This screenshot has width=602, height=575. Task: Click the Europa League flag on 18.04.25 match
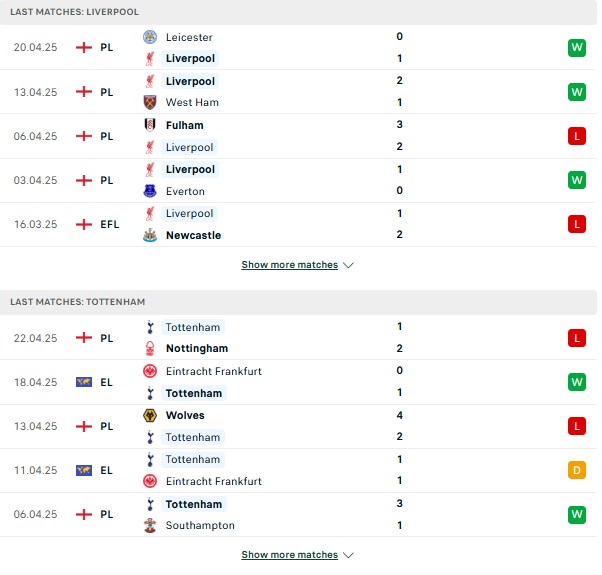84,382
